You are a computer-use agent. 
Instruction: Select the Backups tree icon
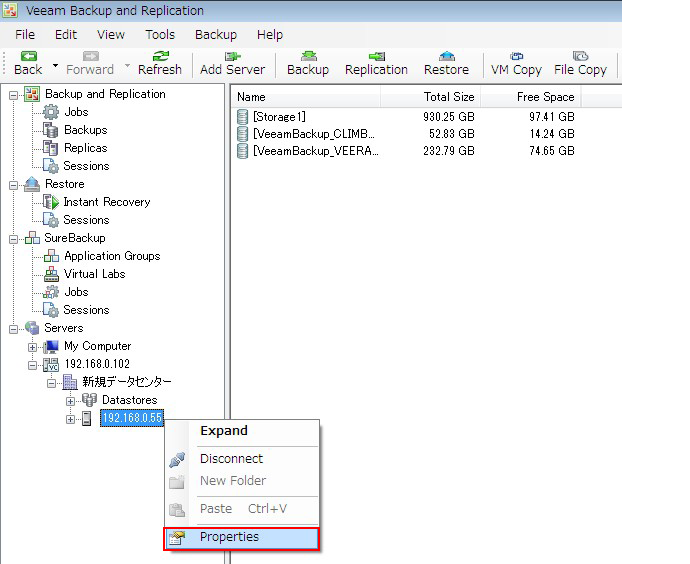click(51, 130)
